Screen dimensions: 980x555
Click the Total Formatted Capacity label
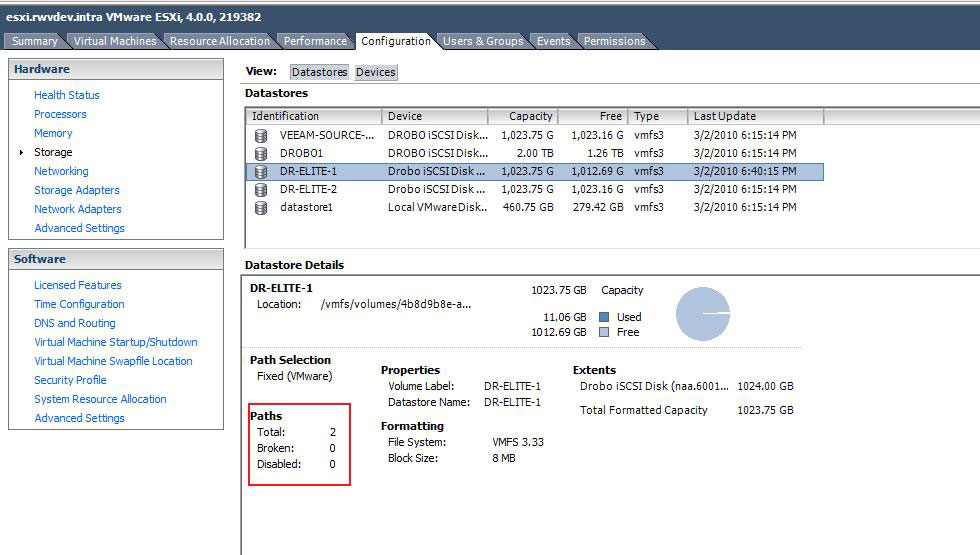644,410
